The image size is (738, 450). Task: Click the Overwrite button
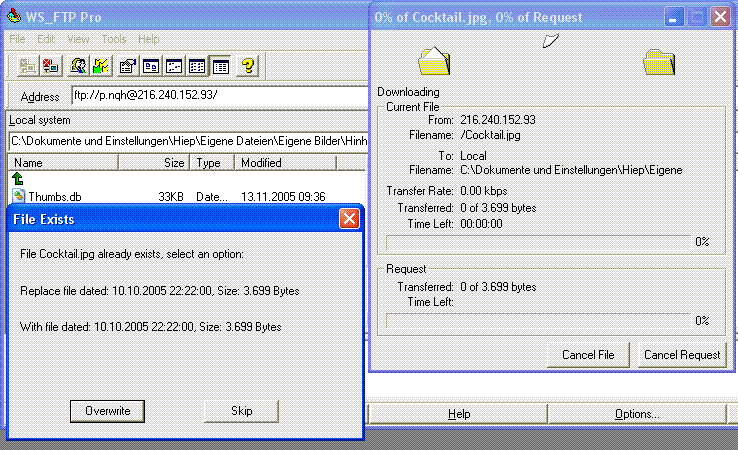coord(107,411)
